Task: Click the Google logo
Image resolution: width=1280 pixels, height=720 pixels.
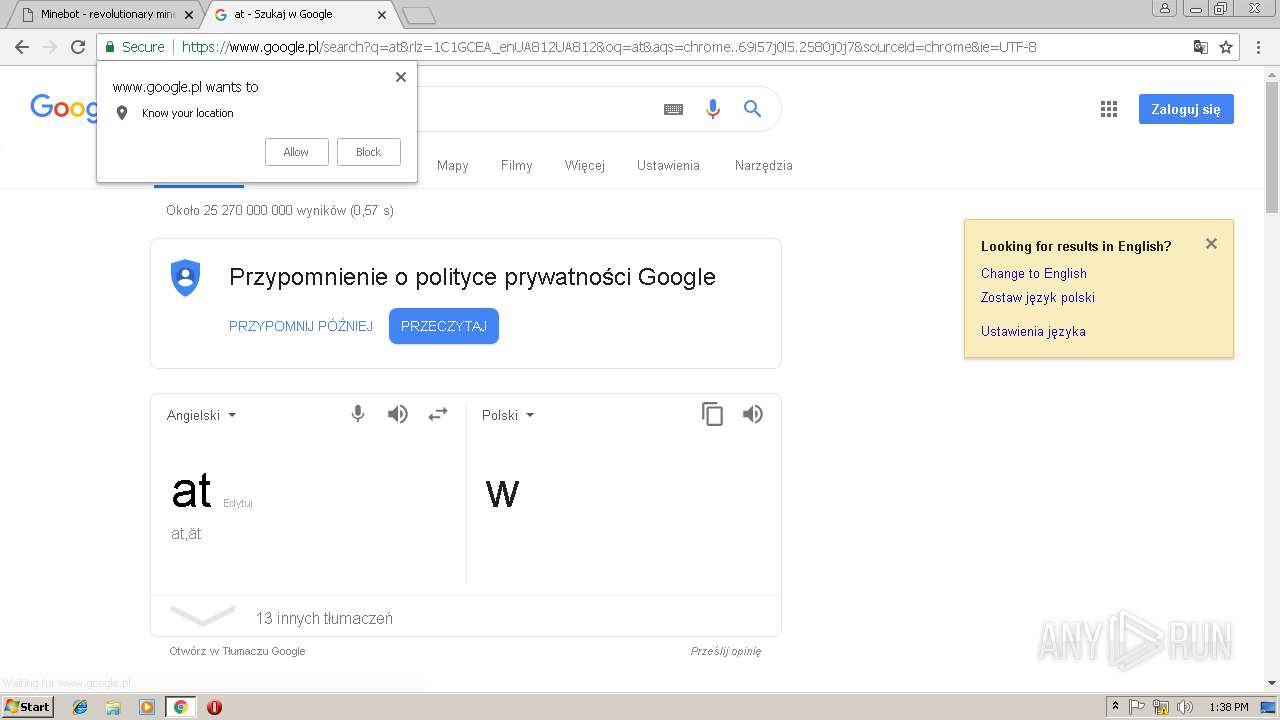Action: coord(64,107)
